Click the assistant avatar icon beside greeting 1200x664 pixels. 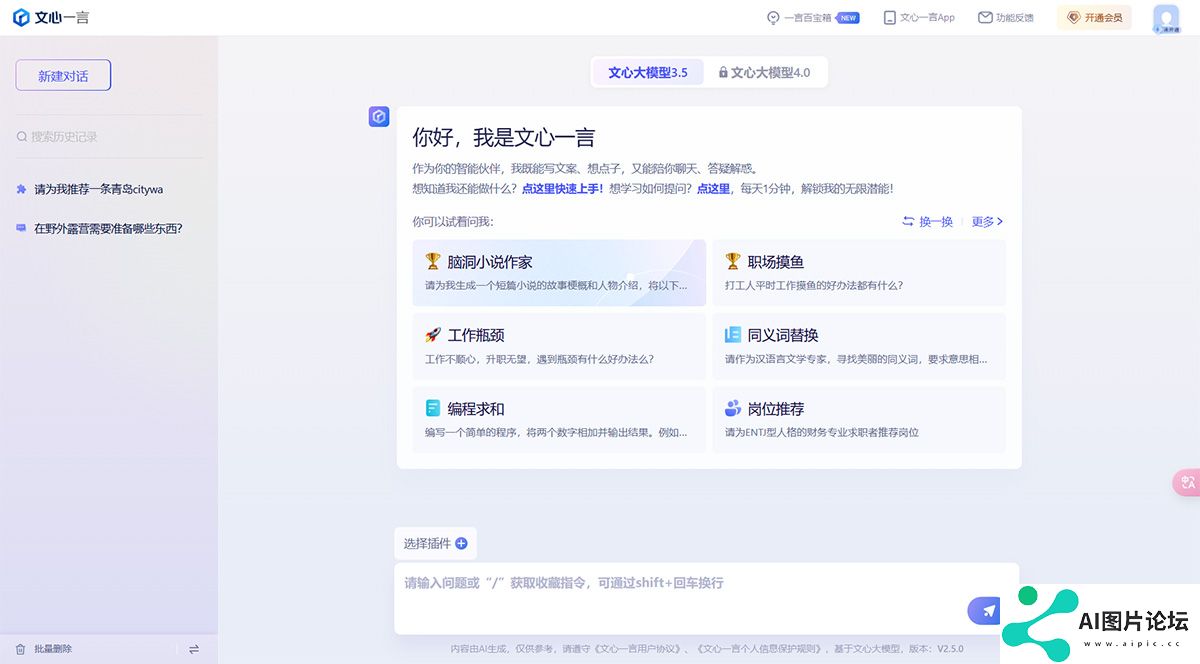click(x=379, y=117)
